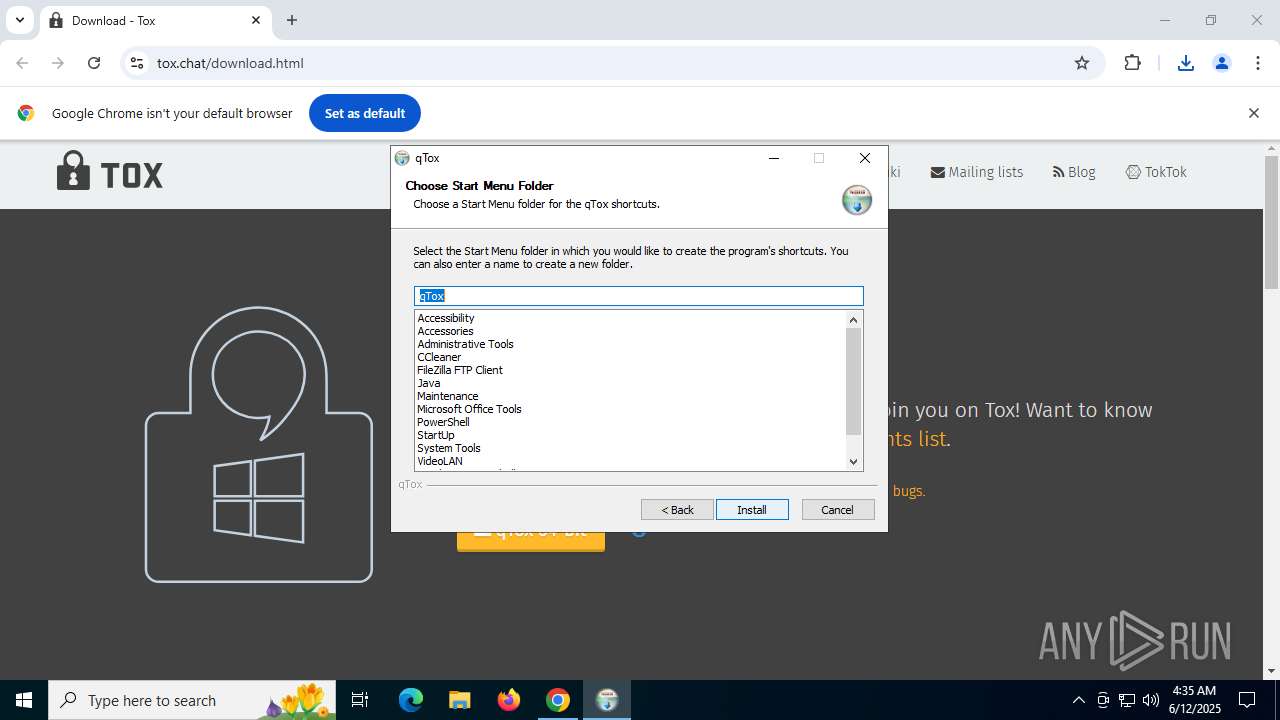Click the Chrome back navigation arrow
This screenshot has height=720, width=1280.
(22, 63)
